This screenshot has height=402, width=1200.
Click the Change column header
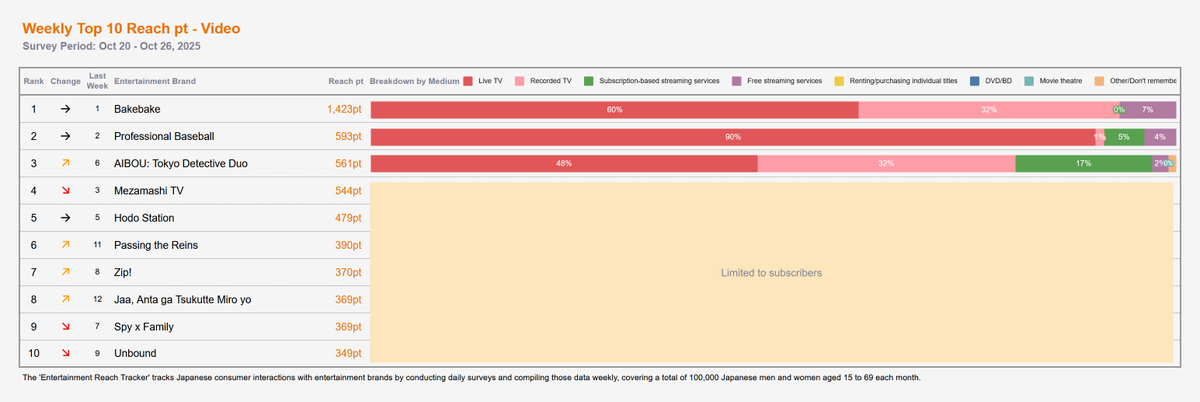tap(65, 80)
